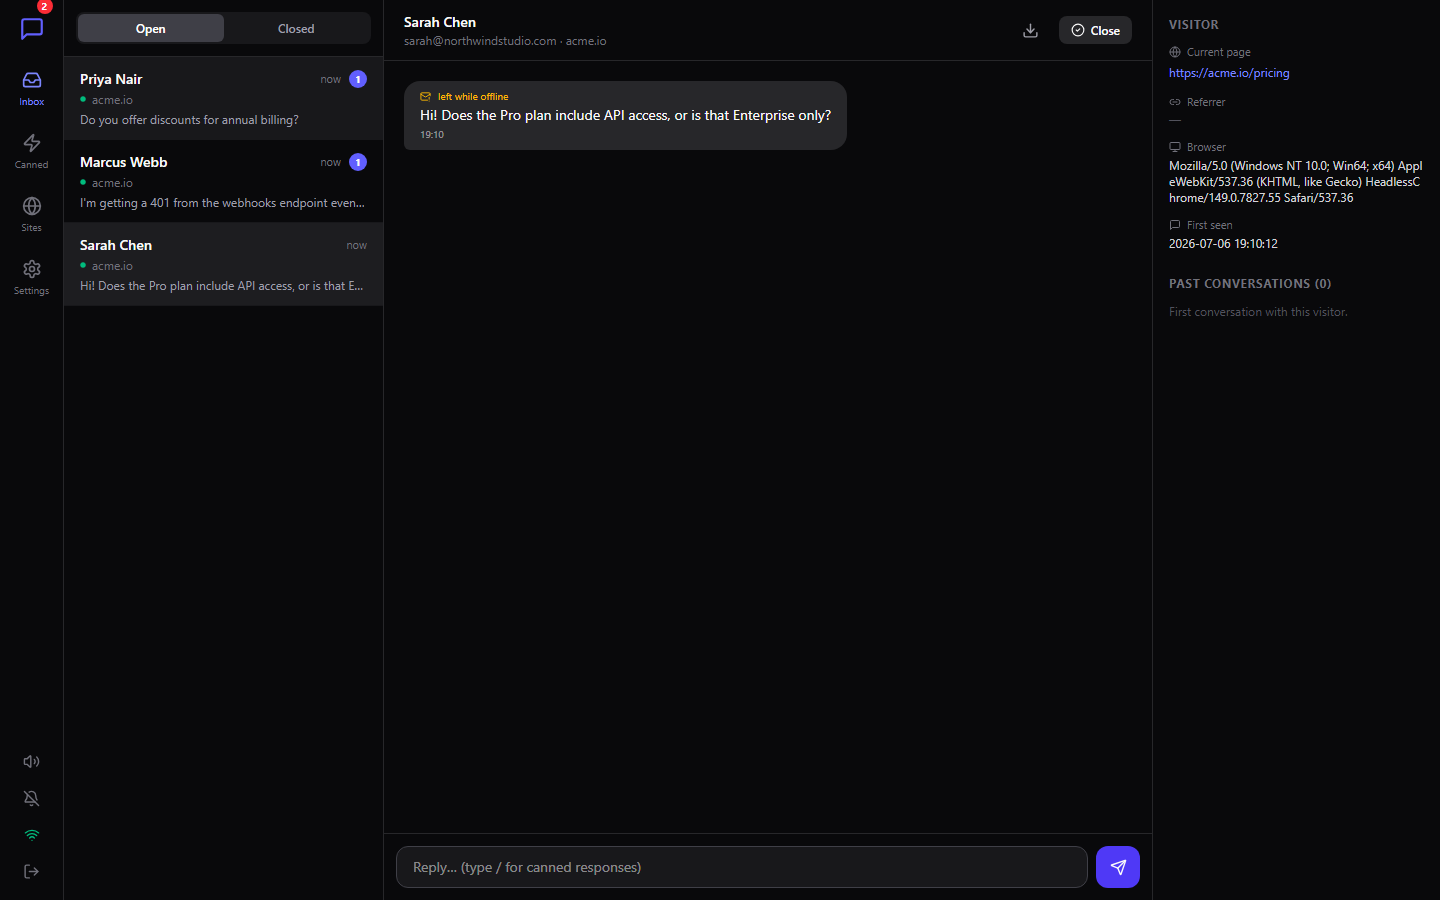Click unread badge on Priya Nair's row
The width and height of the screenshot is (1440, 900).
(x=358, y=79)
